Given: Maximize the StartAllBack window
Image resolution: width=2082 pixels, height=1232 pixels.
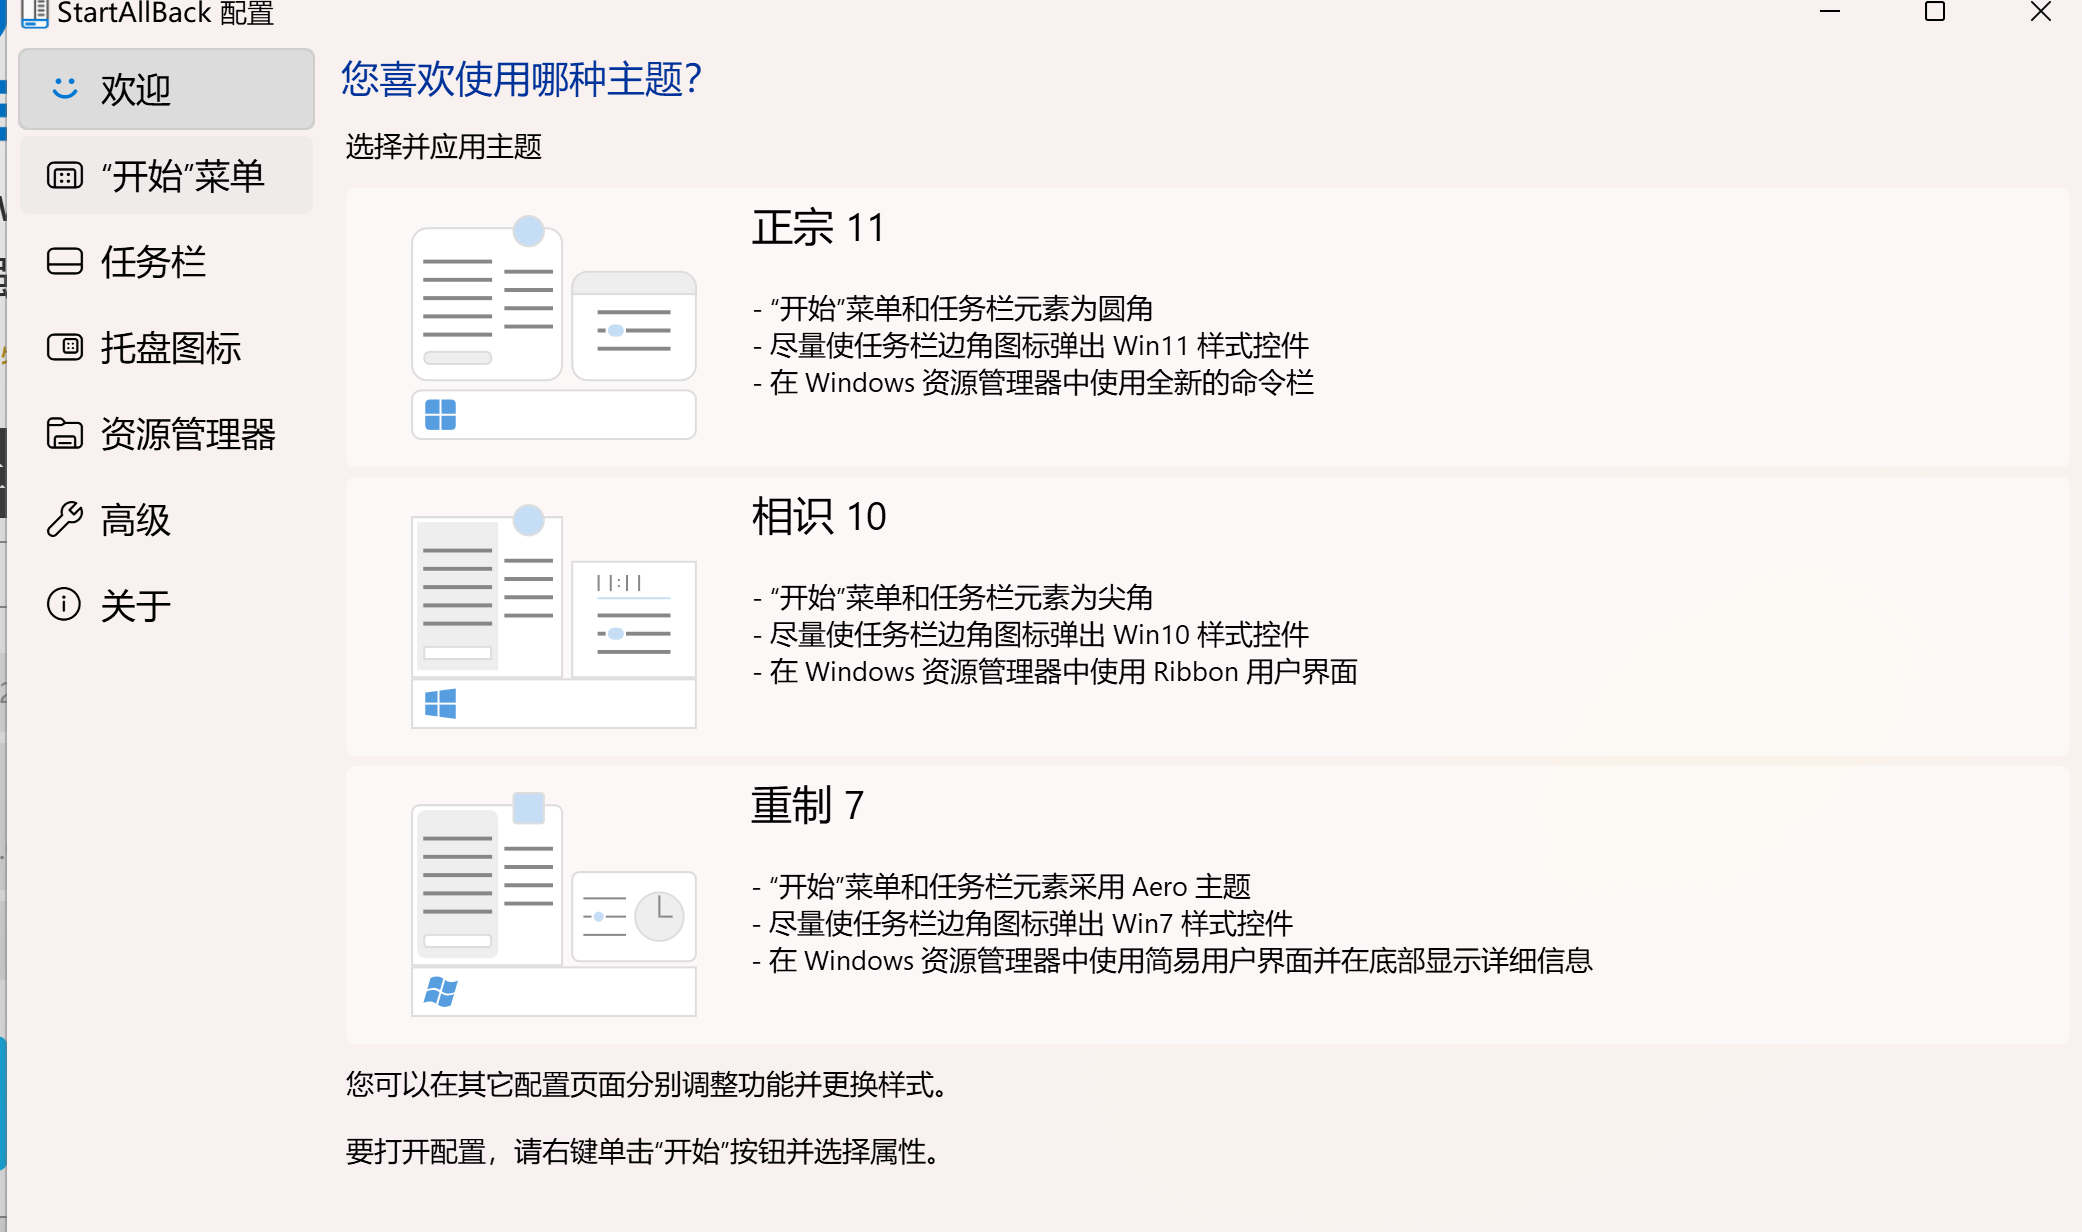Looking at the screenshot, I should point(1935,12).
